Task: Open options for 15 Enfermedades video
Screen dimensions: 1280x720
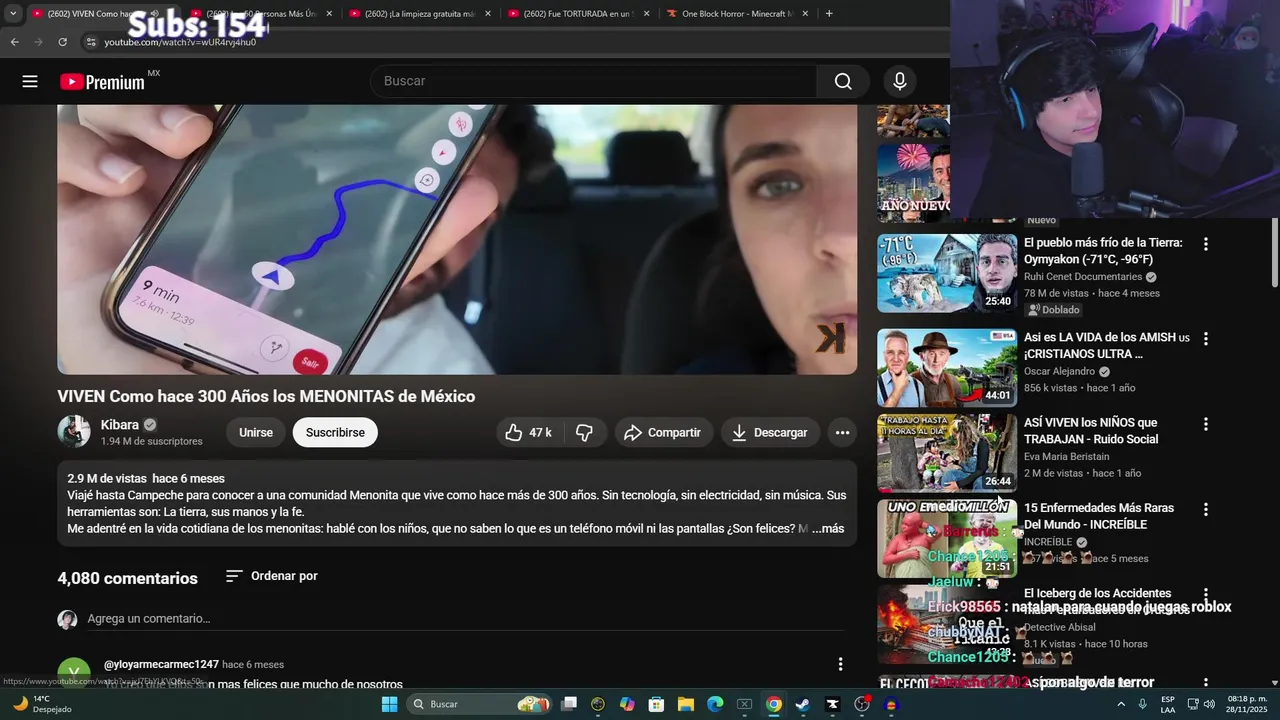Action: click(1205, 509)
